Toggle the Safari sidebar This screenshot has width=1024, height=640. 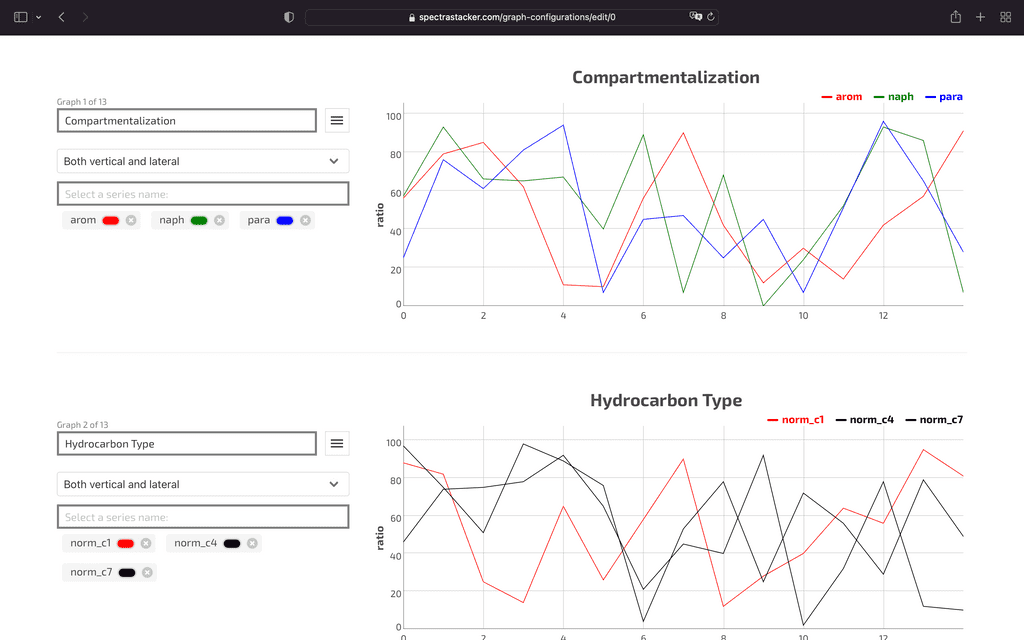(20, 17)
